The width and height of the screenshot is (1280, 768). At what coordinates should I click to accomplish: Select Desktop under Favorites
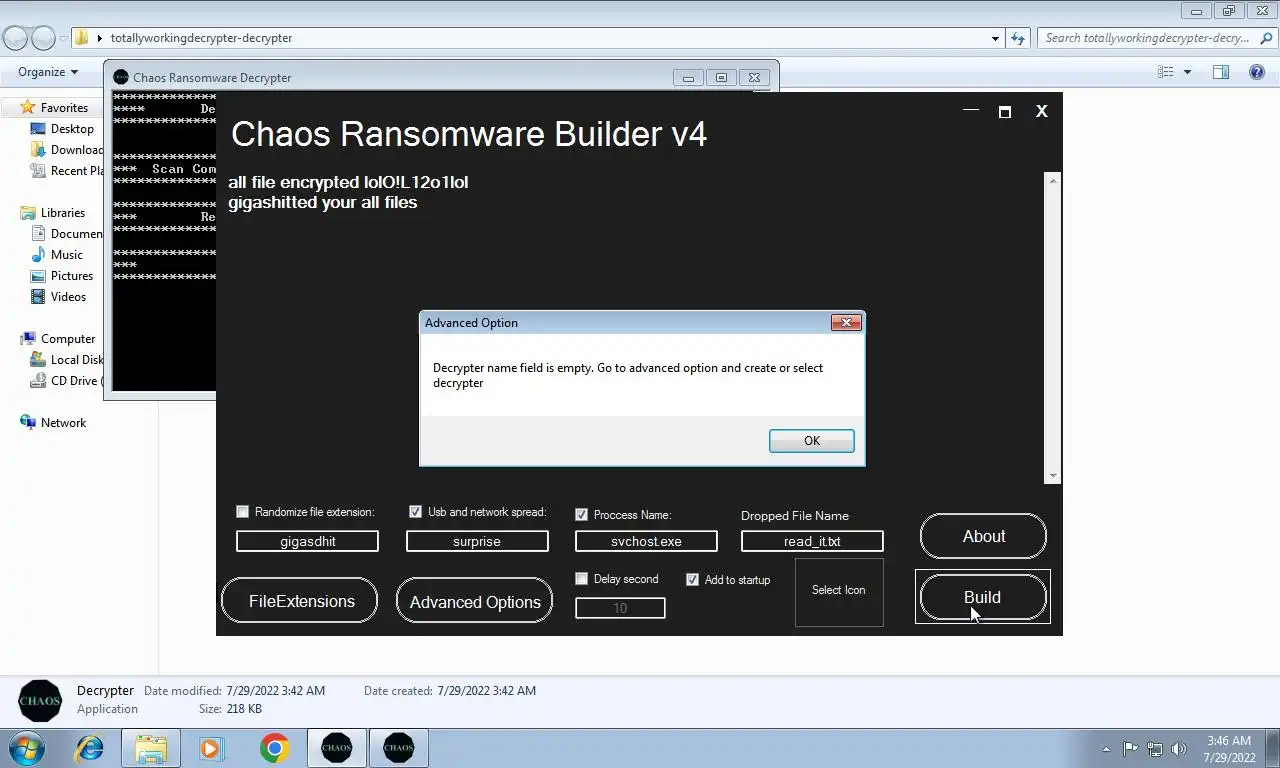coord(72,128)
